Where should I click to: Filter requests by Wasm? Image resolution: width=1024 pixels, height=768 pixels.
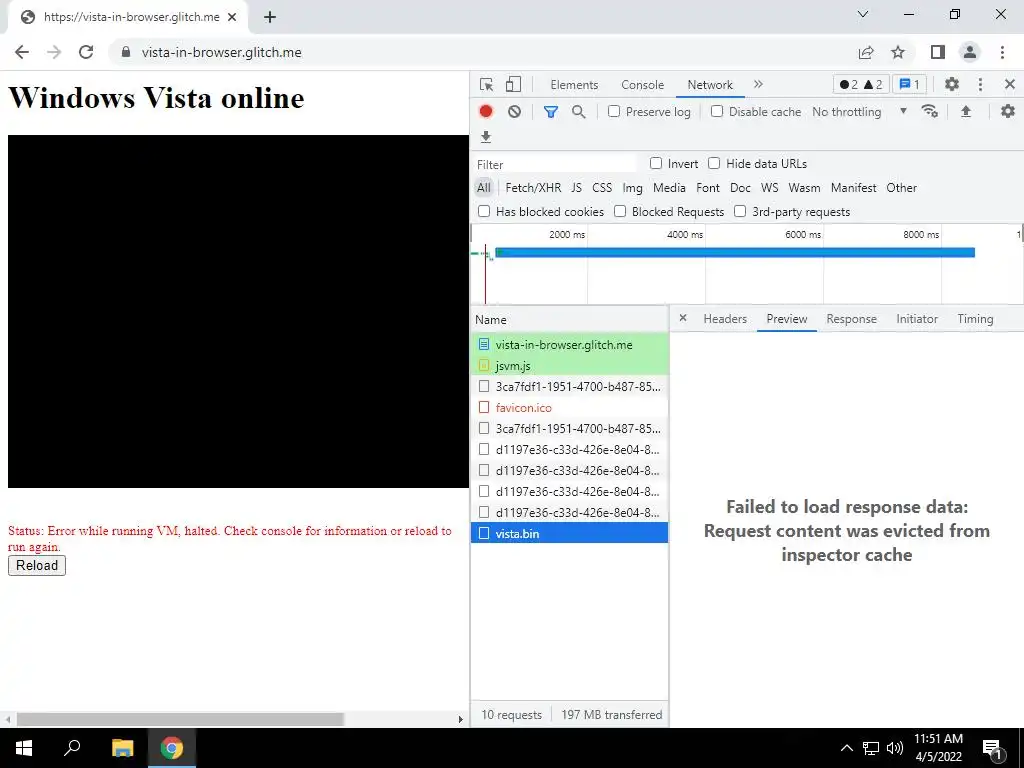(x=804, y=188)
